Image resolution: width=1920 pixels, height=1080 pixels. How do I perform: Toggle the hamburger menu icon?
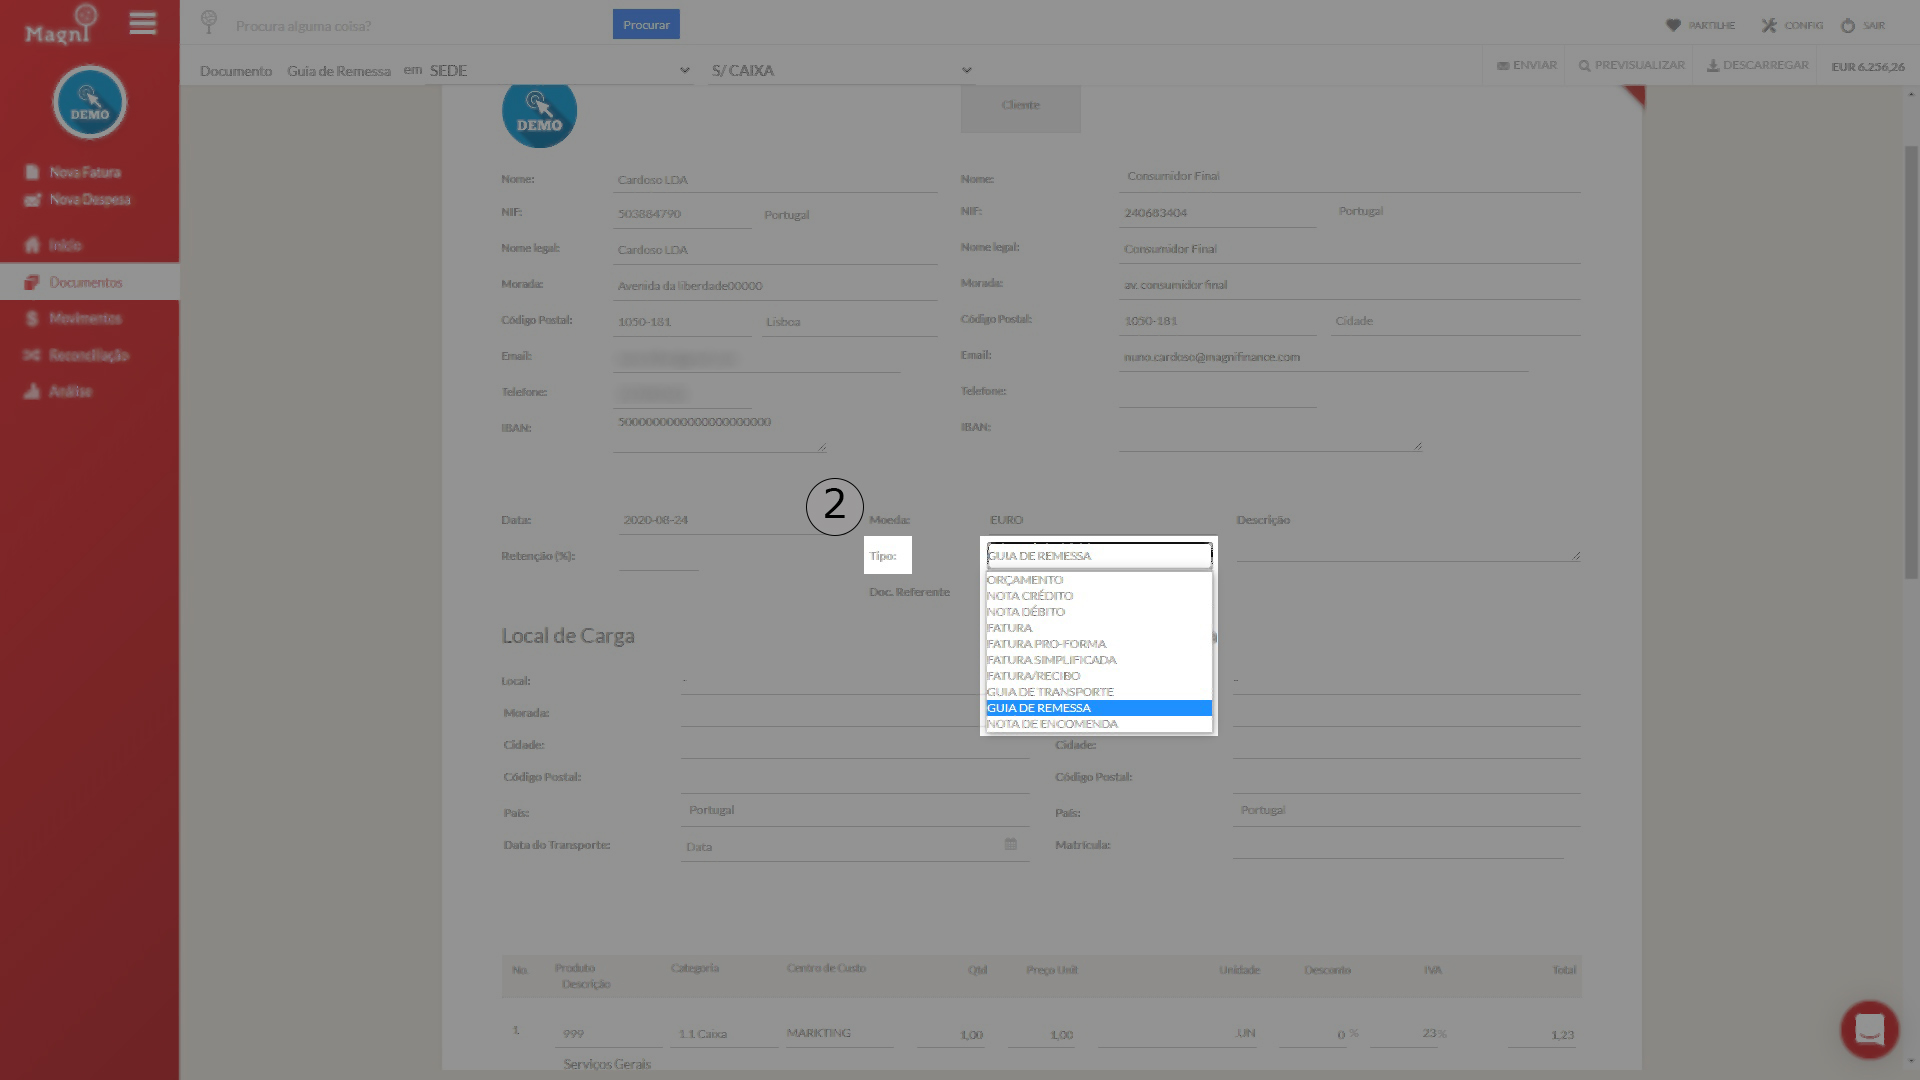(143, 24)
